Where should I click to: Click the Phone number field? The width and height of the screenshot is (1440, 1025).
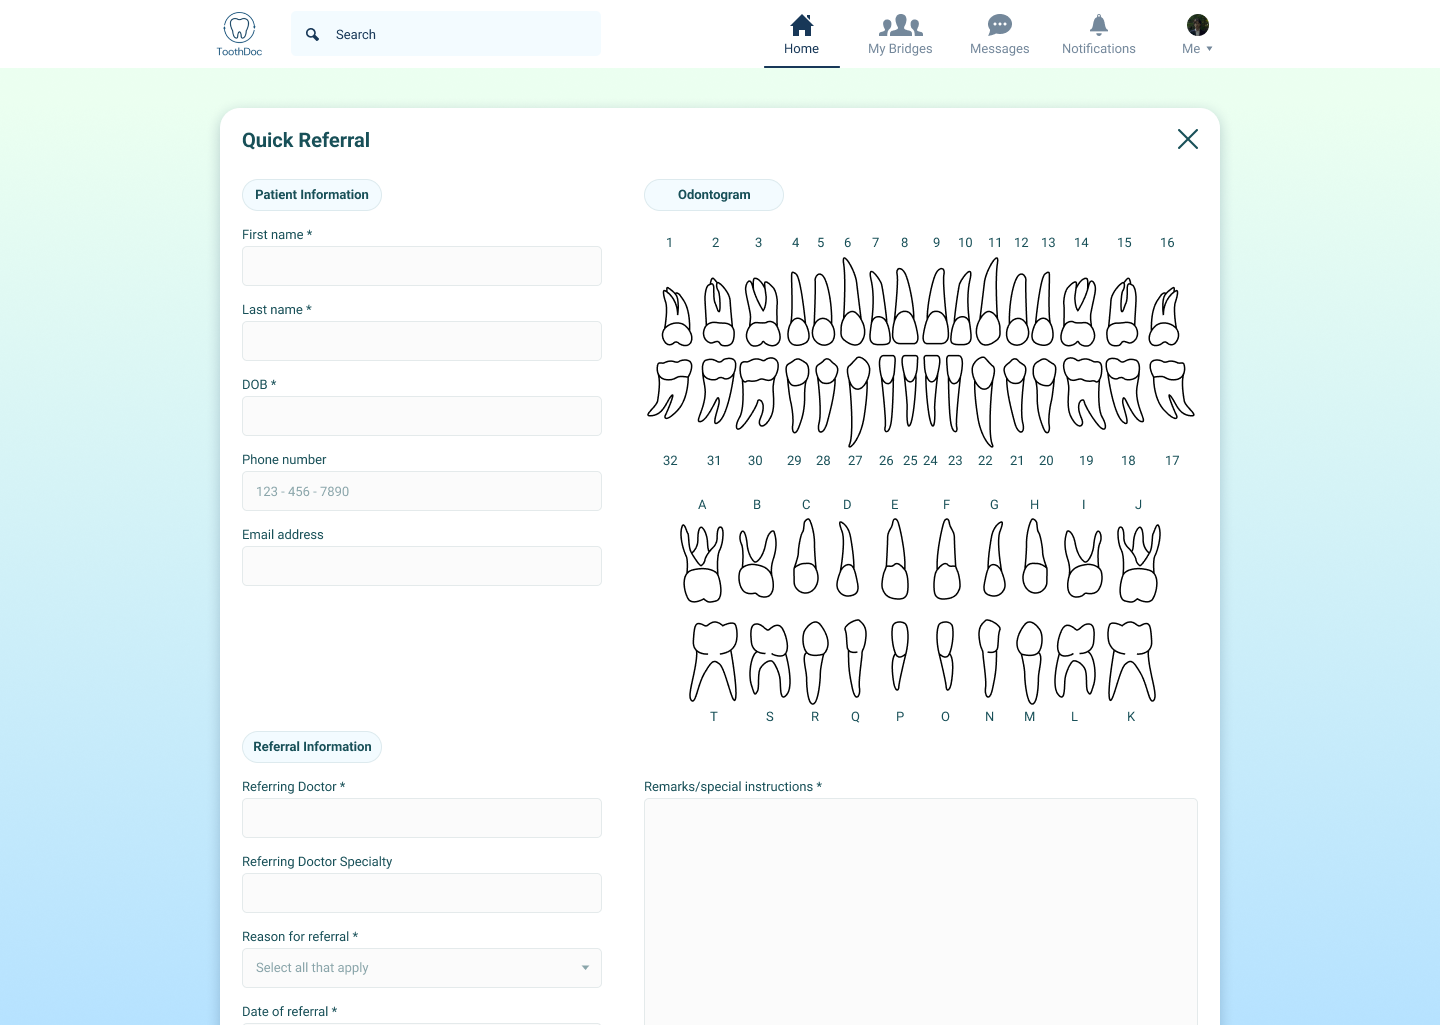click(x=422, y=491)
